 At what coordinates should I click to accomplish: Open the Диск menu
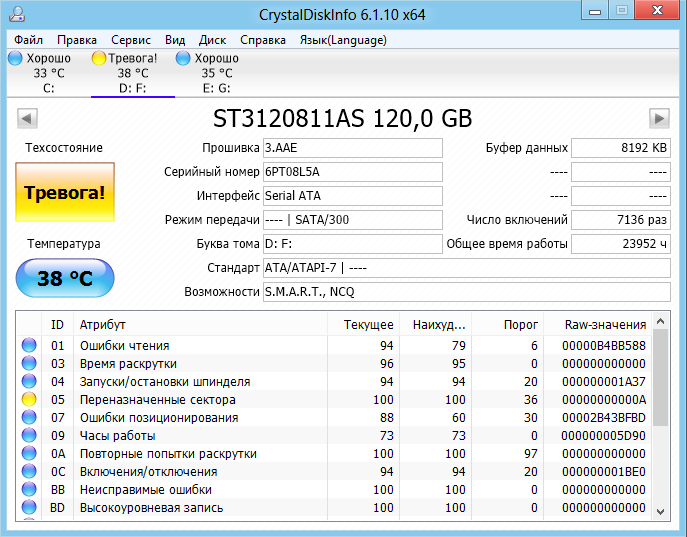pos(212,40)
